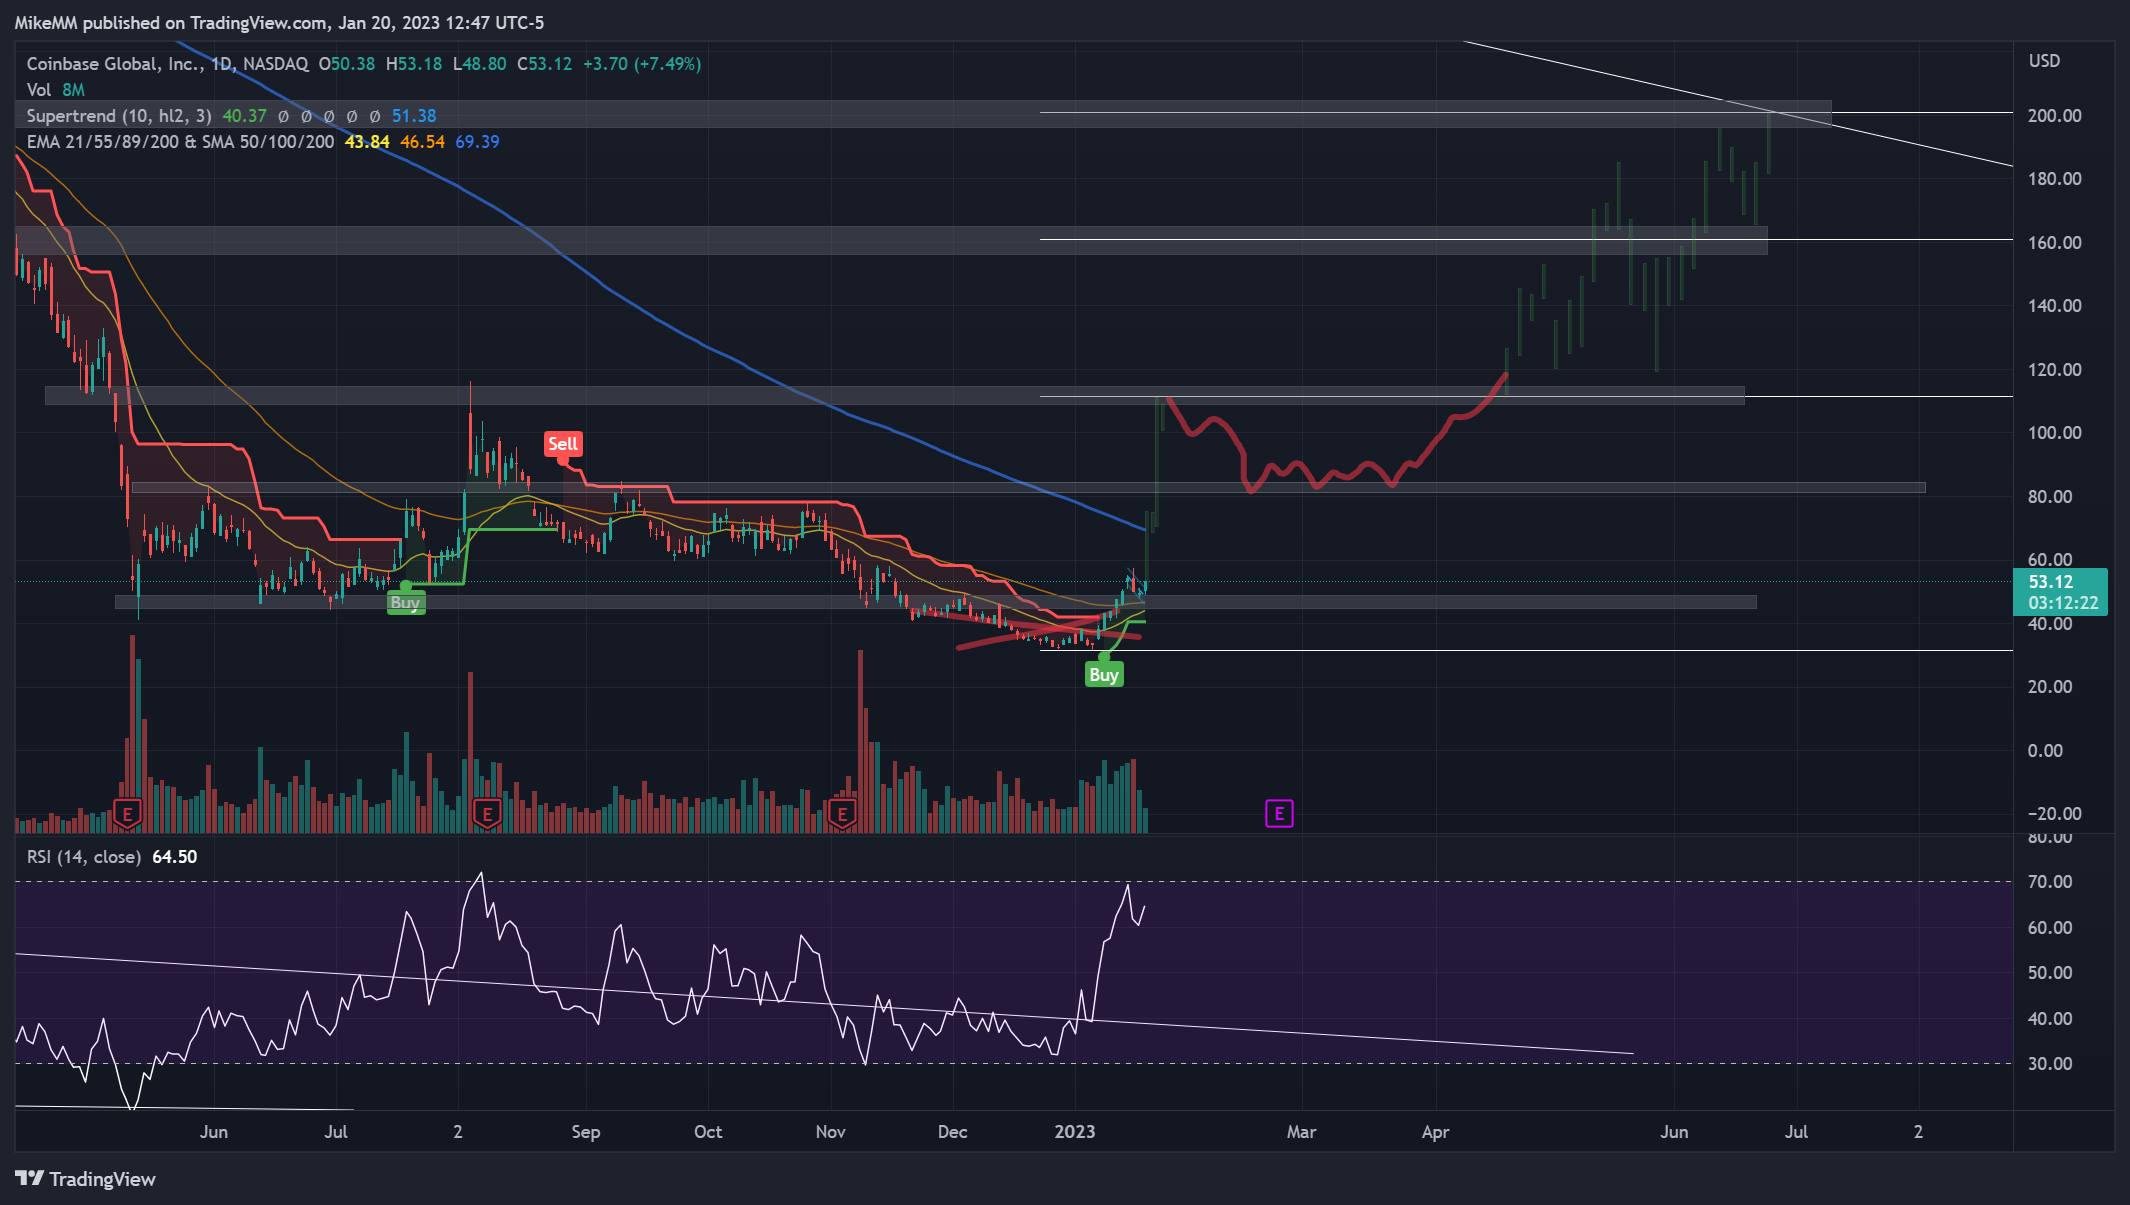Viewport: 2130px width, 1205px height.
Task: Click the Dec label on time axis
Action: [953, 1132]
